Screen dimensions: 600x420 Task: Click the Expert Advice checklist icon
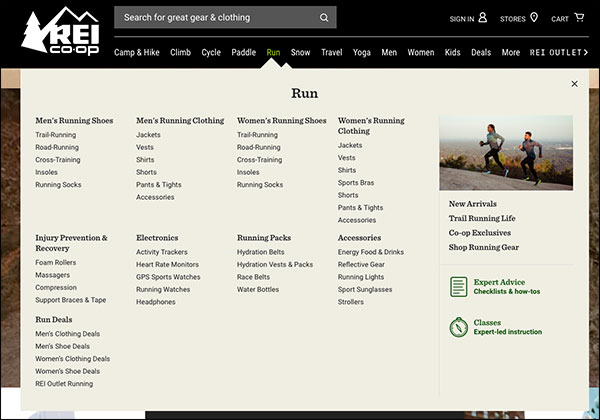coord(458,287)
